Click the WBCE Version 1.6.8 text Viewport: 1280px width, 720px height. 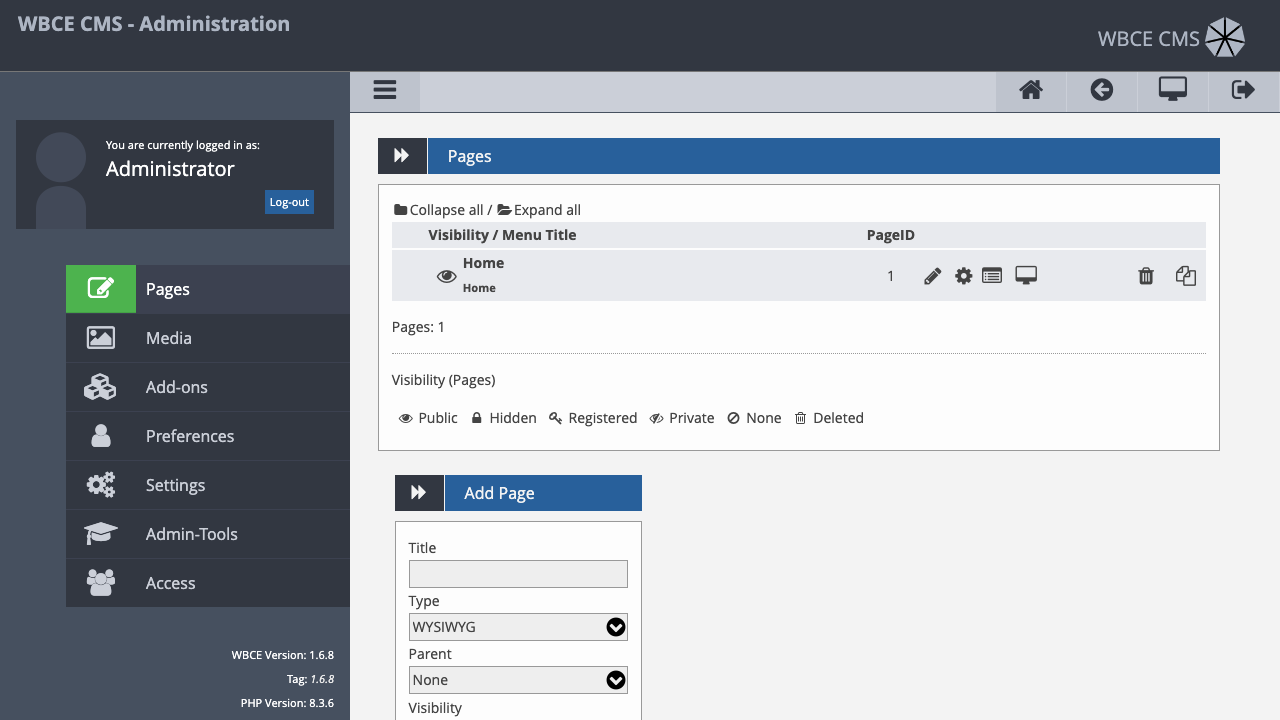tap(283, 655)
